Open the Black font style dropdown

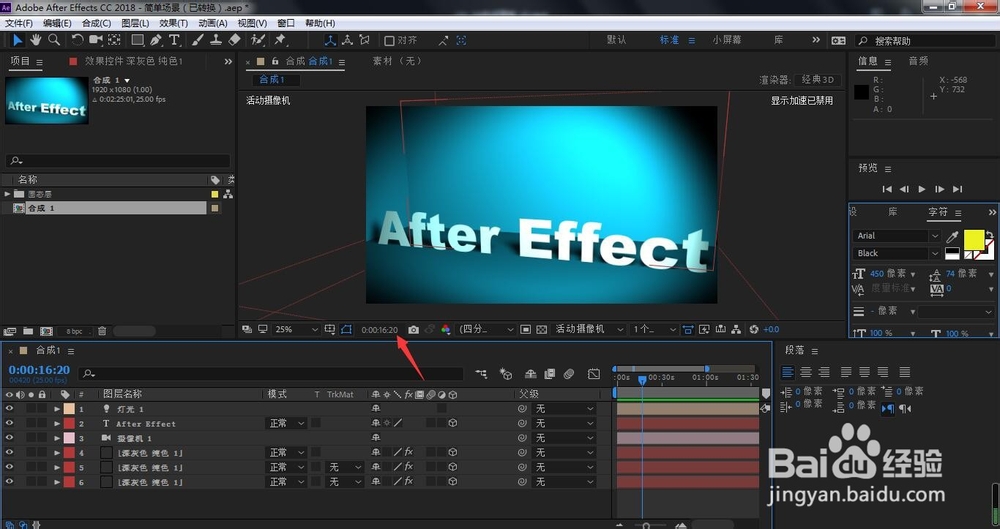896,253
